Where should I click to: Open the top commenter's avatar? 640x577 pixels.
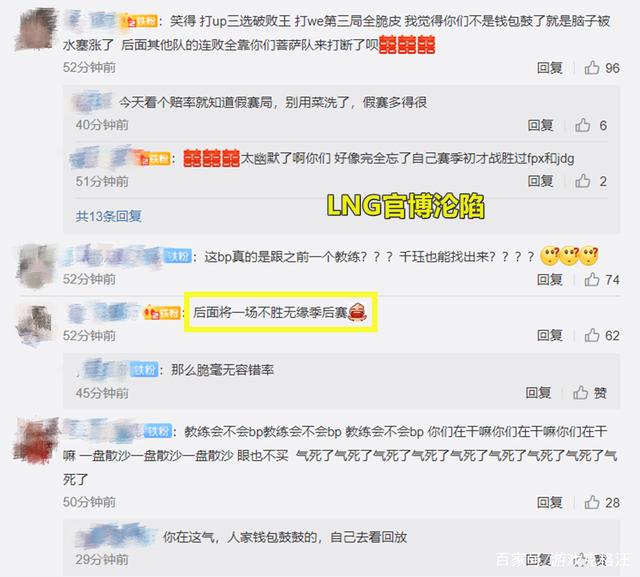coord(35,30)
